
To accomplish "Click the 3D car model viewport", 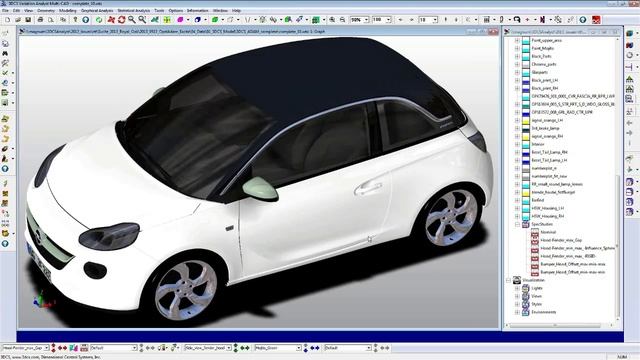I will point(258,182).
